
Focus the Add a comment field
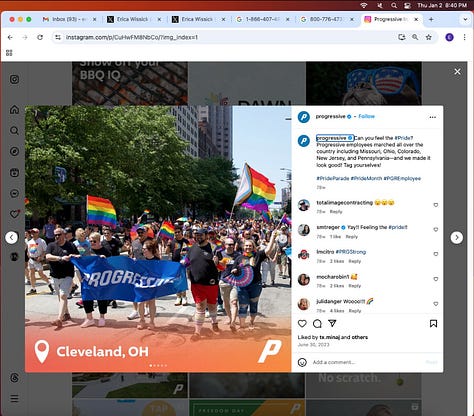point(367,362)
